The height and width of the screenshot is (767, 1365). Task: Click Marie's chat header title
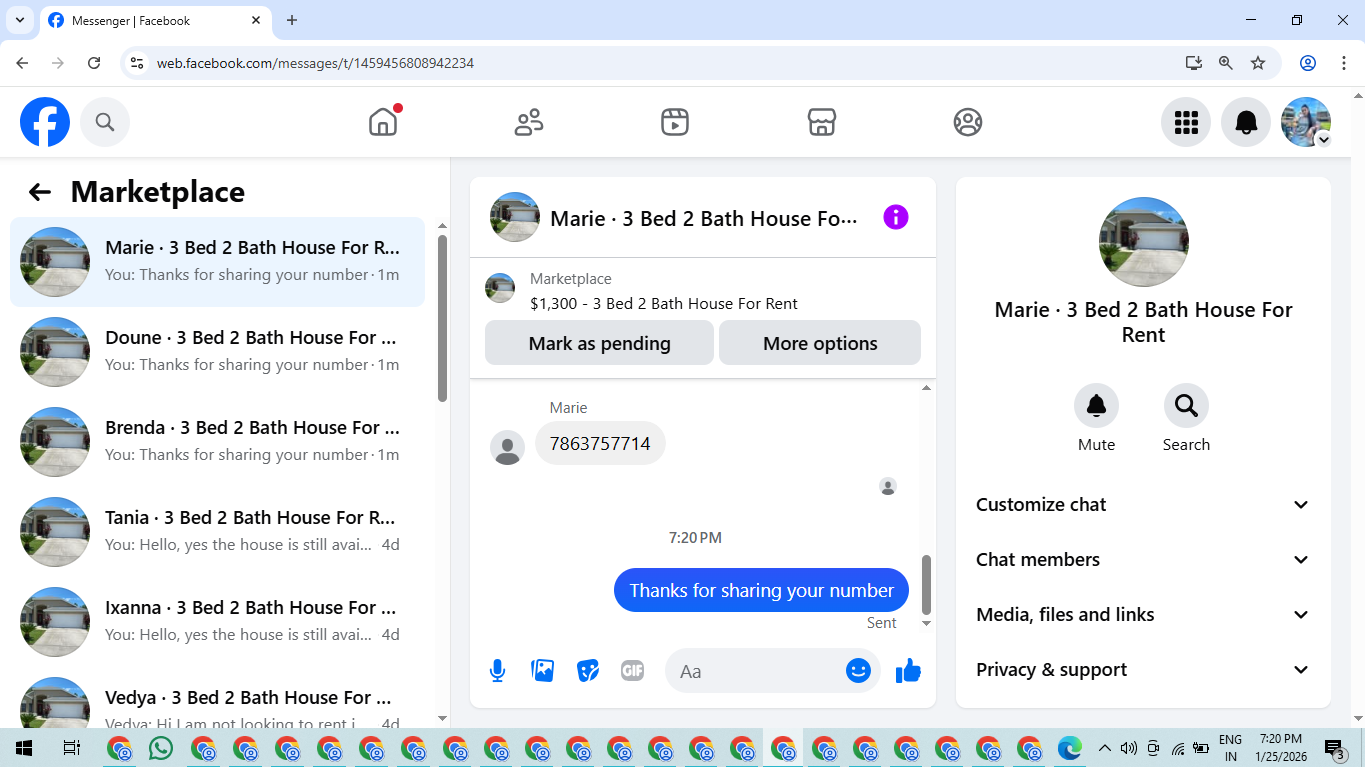[704, 218]
